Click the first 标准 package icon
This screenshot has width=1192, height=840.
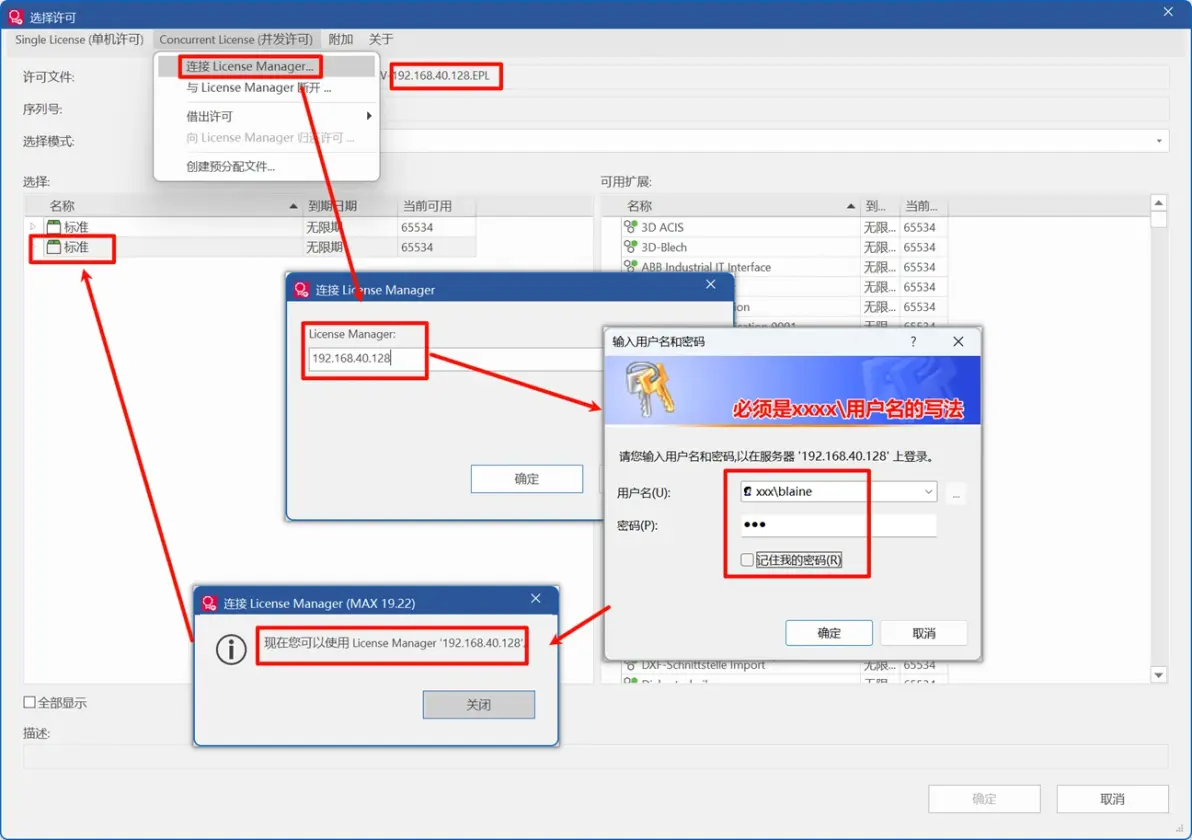coord(53,227)
